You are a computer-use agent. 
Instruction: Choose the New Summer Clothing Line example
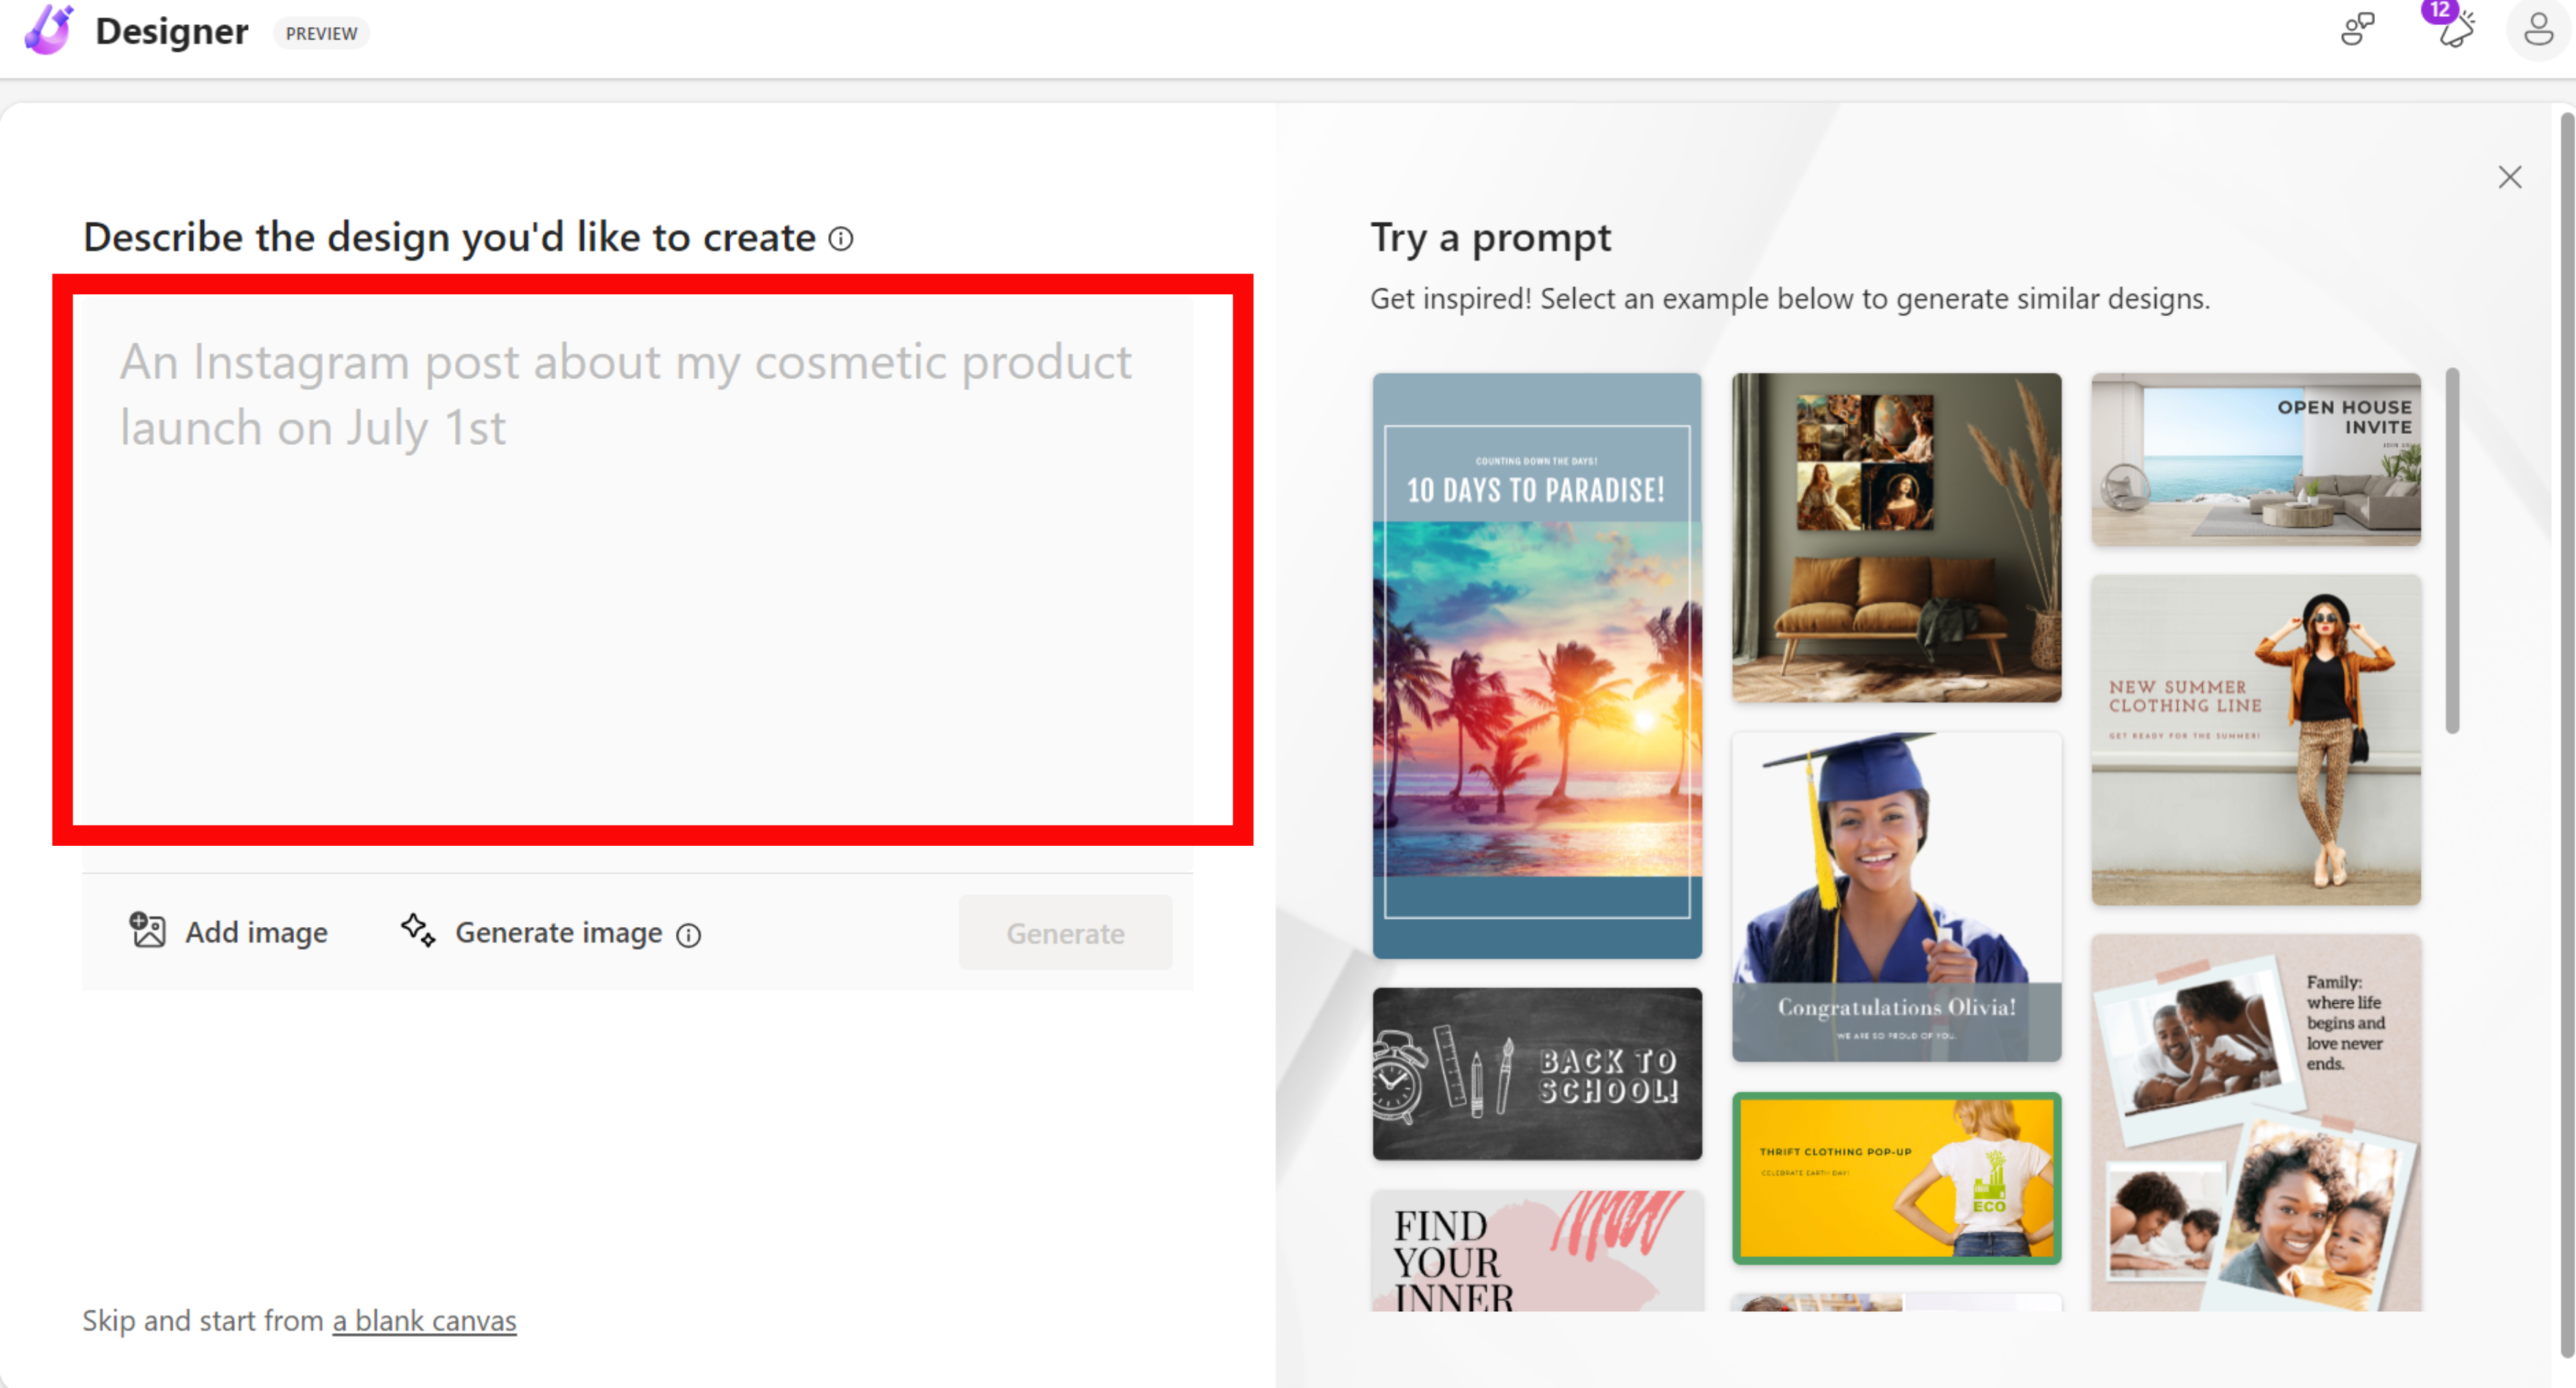click(2255, 740)
